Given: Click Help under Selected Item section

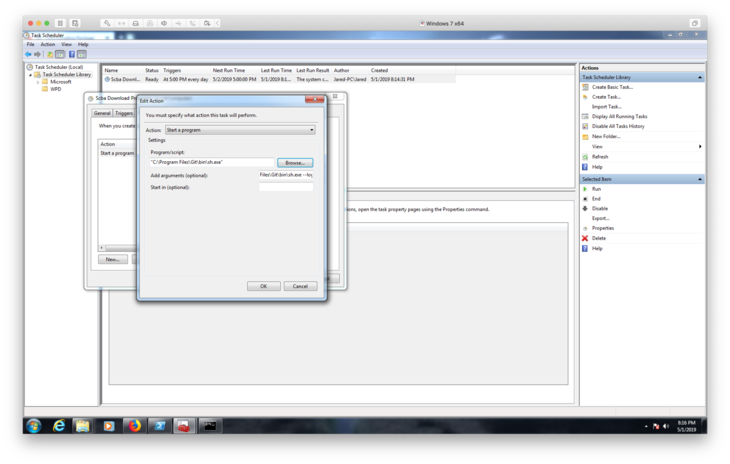Looking at the screenshot, I should tap(597, 249).
